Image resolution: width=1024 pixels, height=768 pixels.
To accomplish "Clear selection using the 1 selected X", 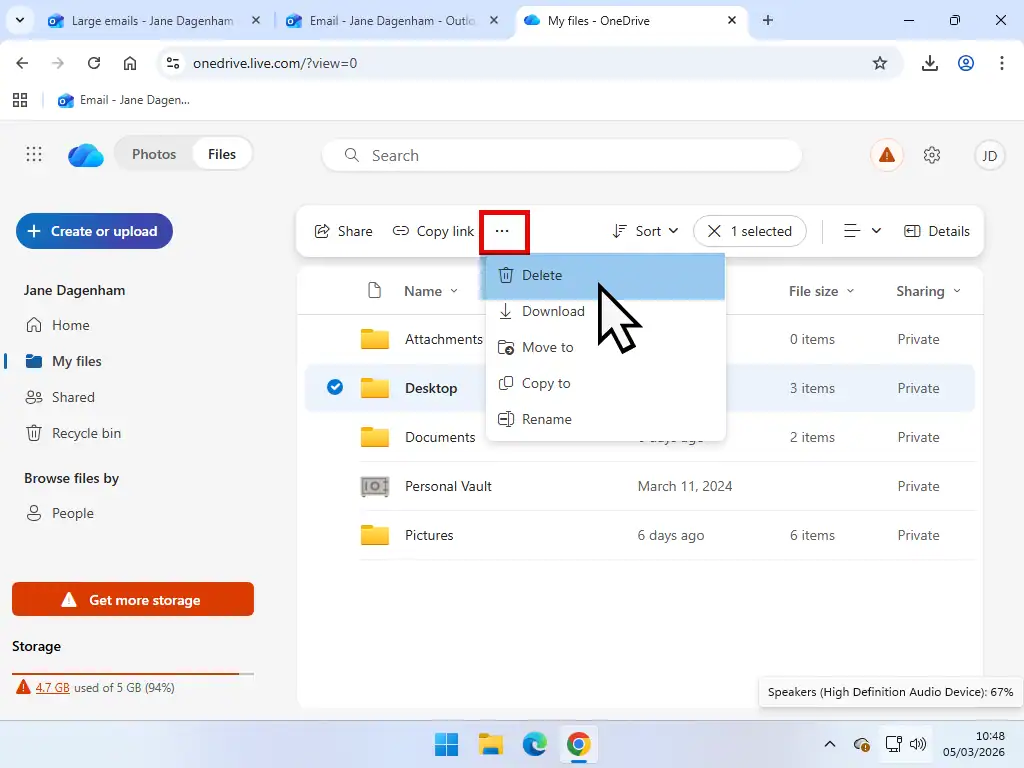I will point(715,231).
